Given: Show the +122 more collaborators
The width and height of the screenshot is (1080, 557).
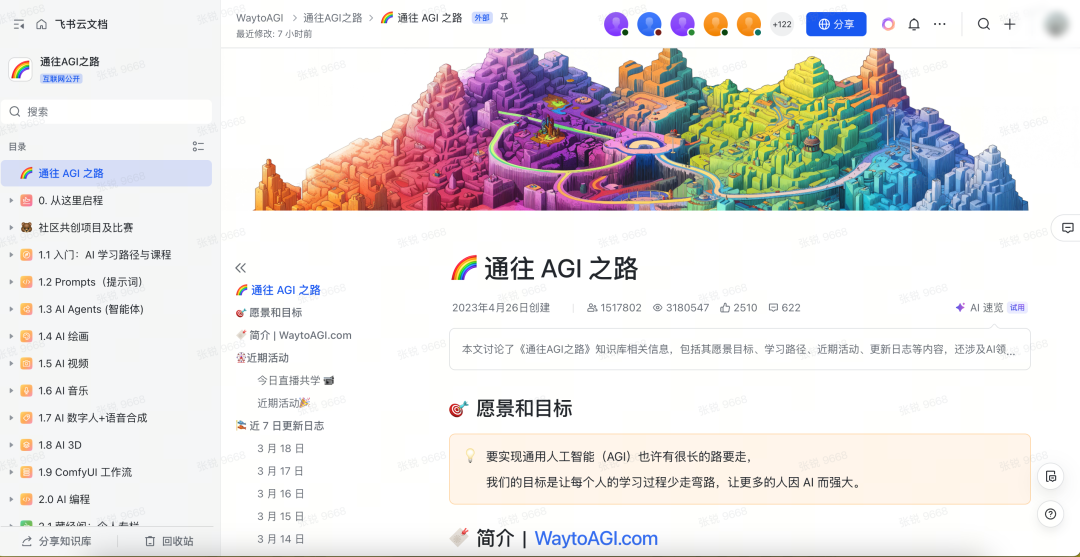Looking at the screenshot, I should [x=782, y=24].
